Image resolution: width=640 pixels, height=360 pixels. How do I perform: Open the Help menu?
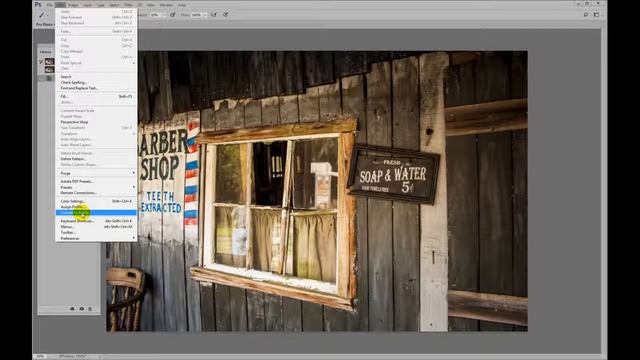182,5
